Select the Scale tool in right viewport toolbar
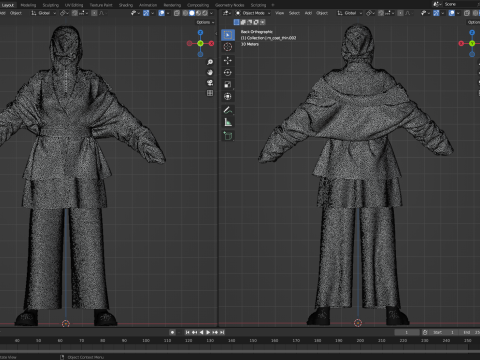Screen dimensions: 480x360 228,84
